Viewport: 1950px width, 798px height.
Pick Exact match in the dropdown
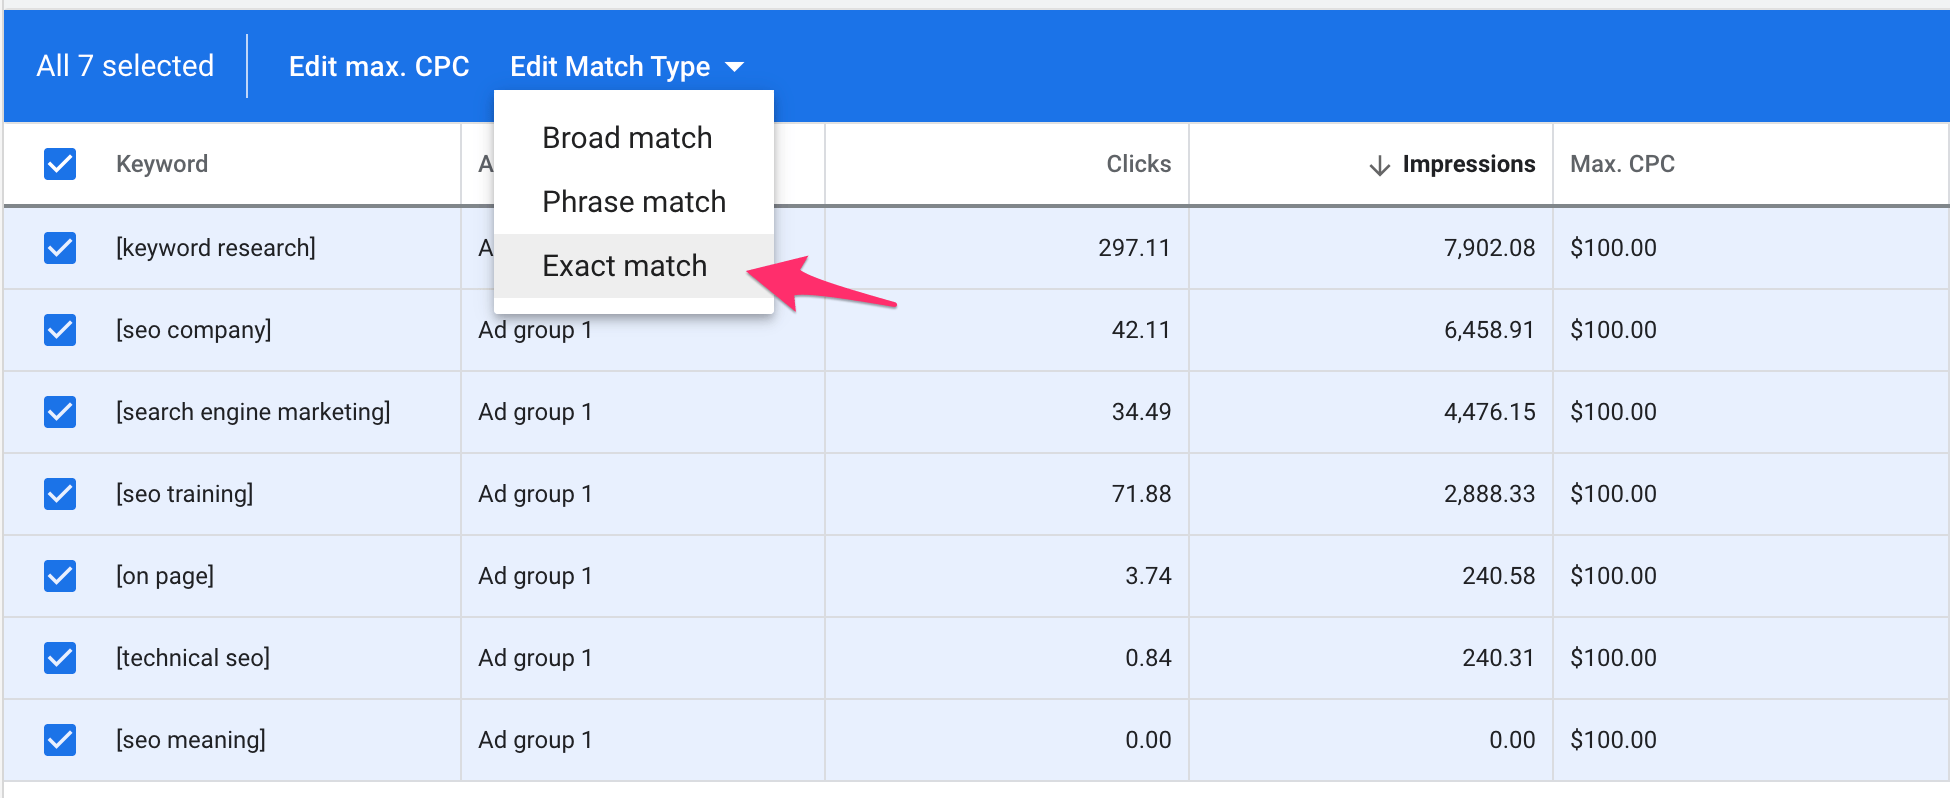(624, 266)
